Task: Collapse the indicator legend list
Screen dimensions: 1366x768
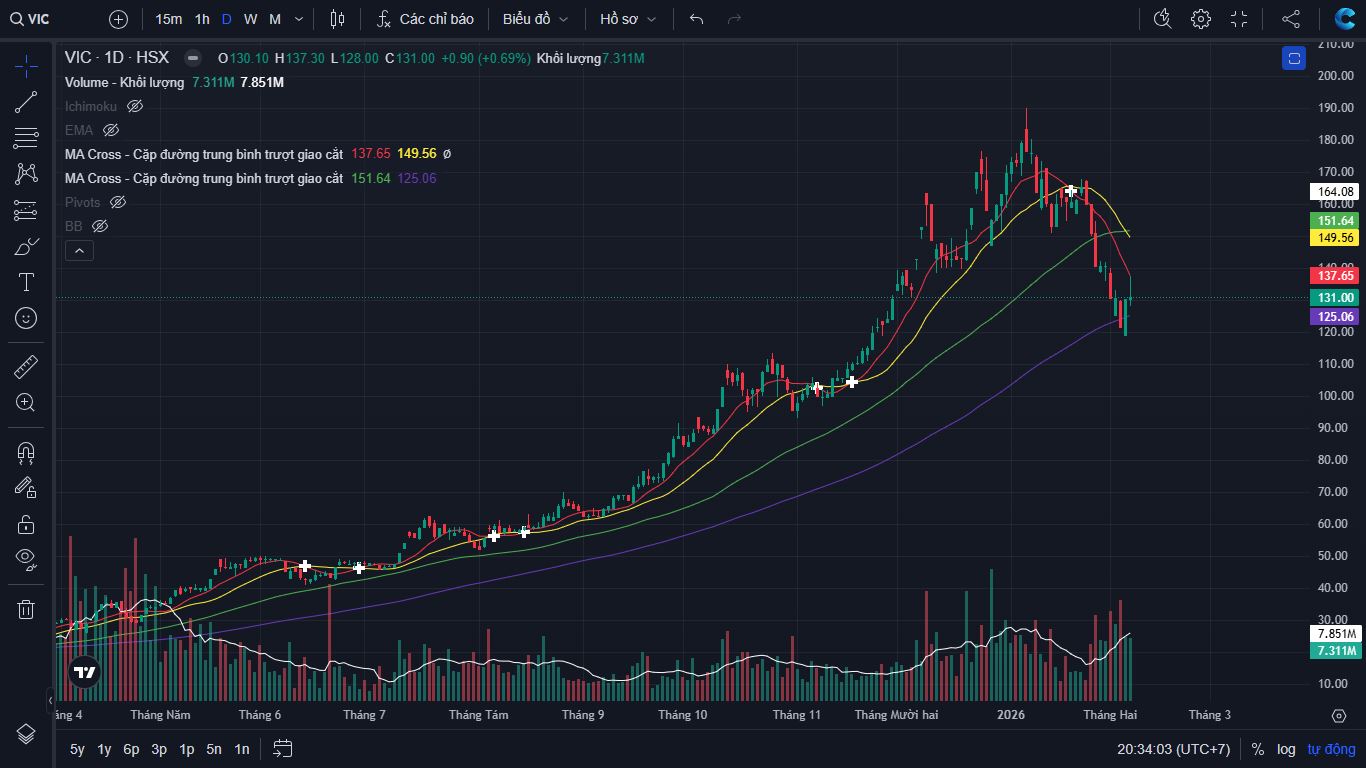Action: (x=79, y=251)
